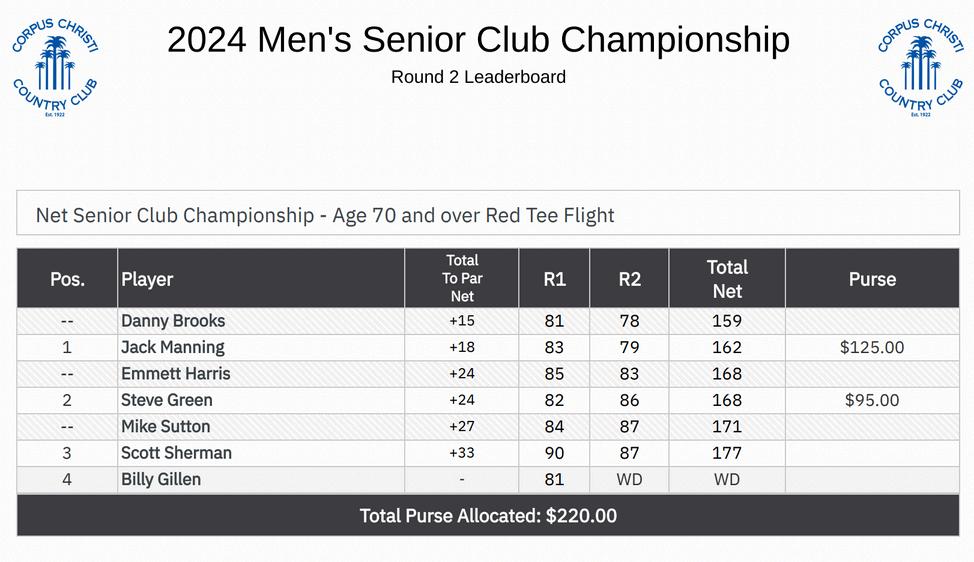
Task: Click Scott Sherman in the table
Action: 176,453
